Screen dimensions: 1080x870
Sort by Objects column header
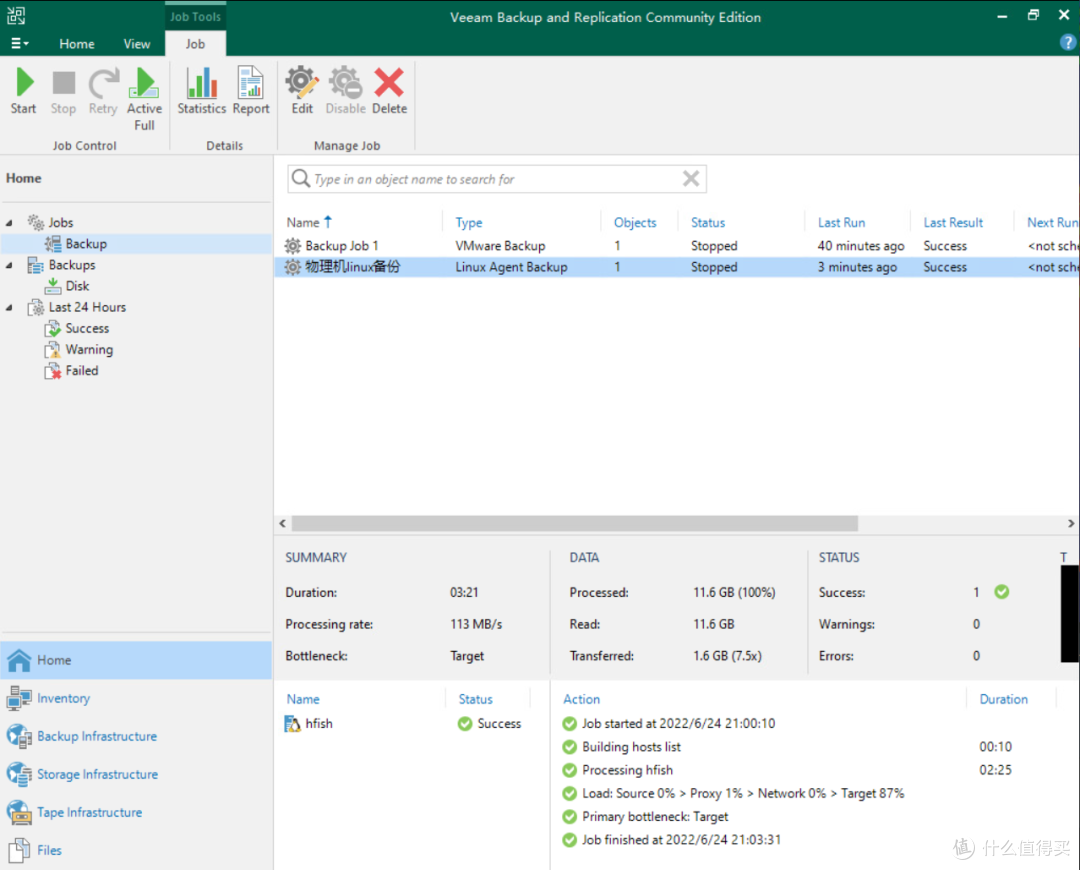click(635, 222)
